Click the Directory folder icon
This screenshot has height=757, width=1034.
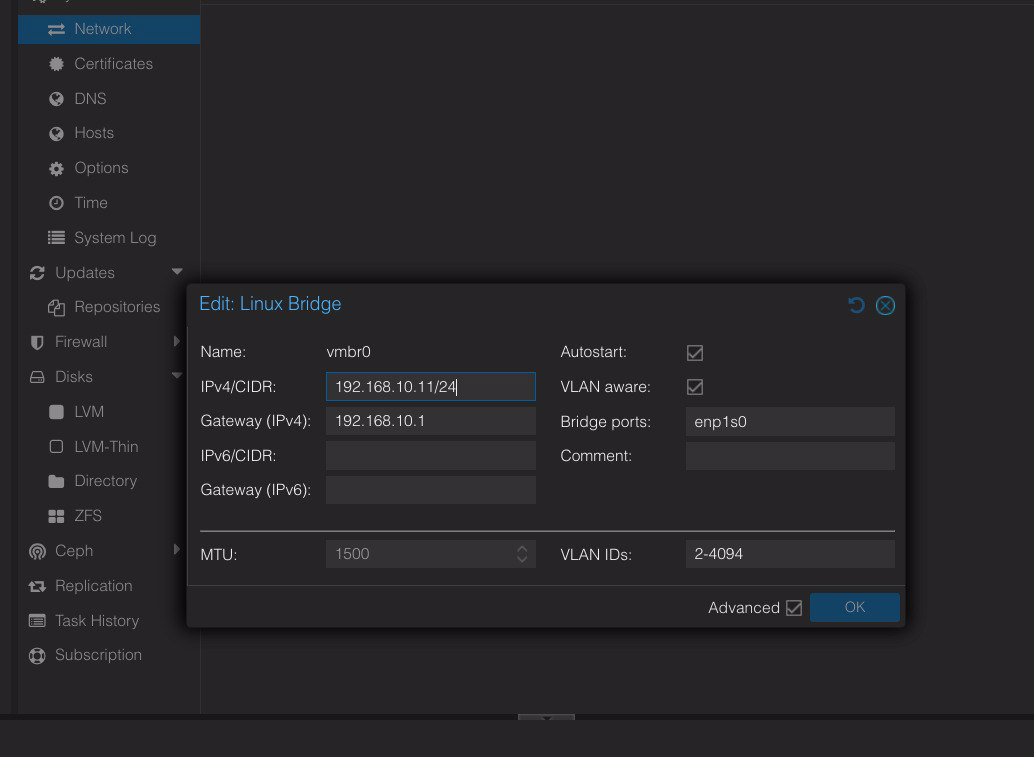click(57, 481)
